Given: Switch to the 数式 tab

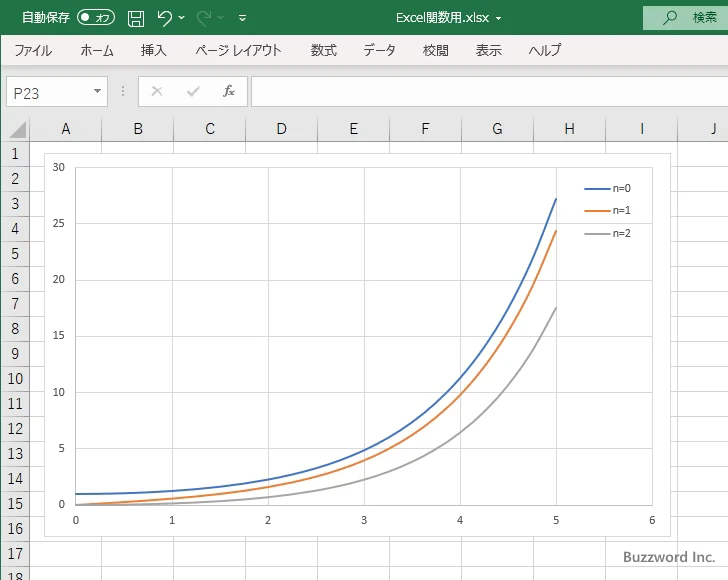Looking at the screenshot, I should pos(324,50).
